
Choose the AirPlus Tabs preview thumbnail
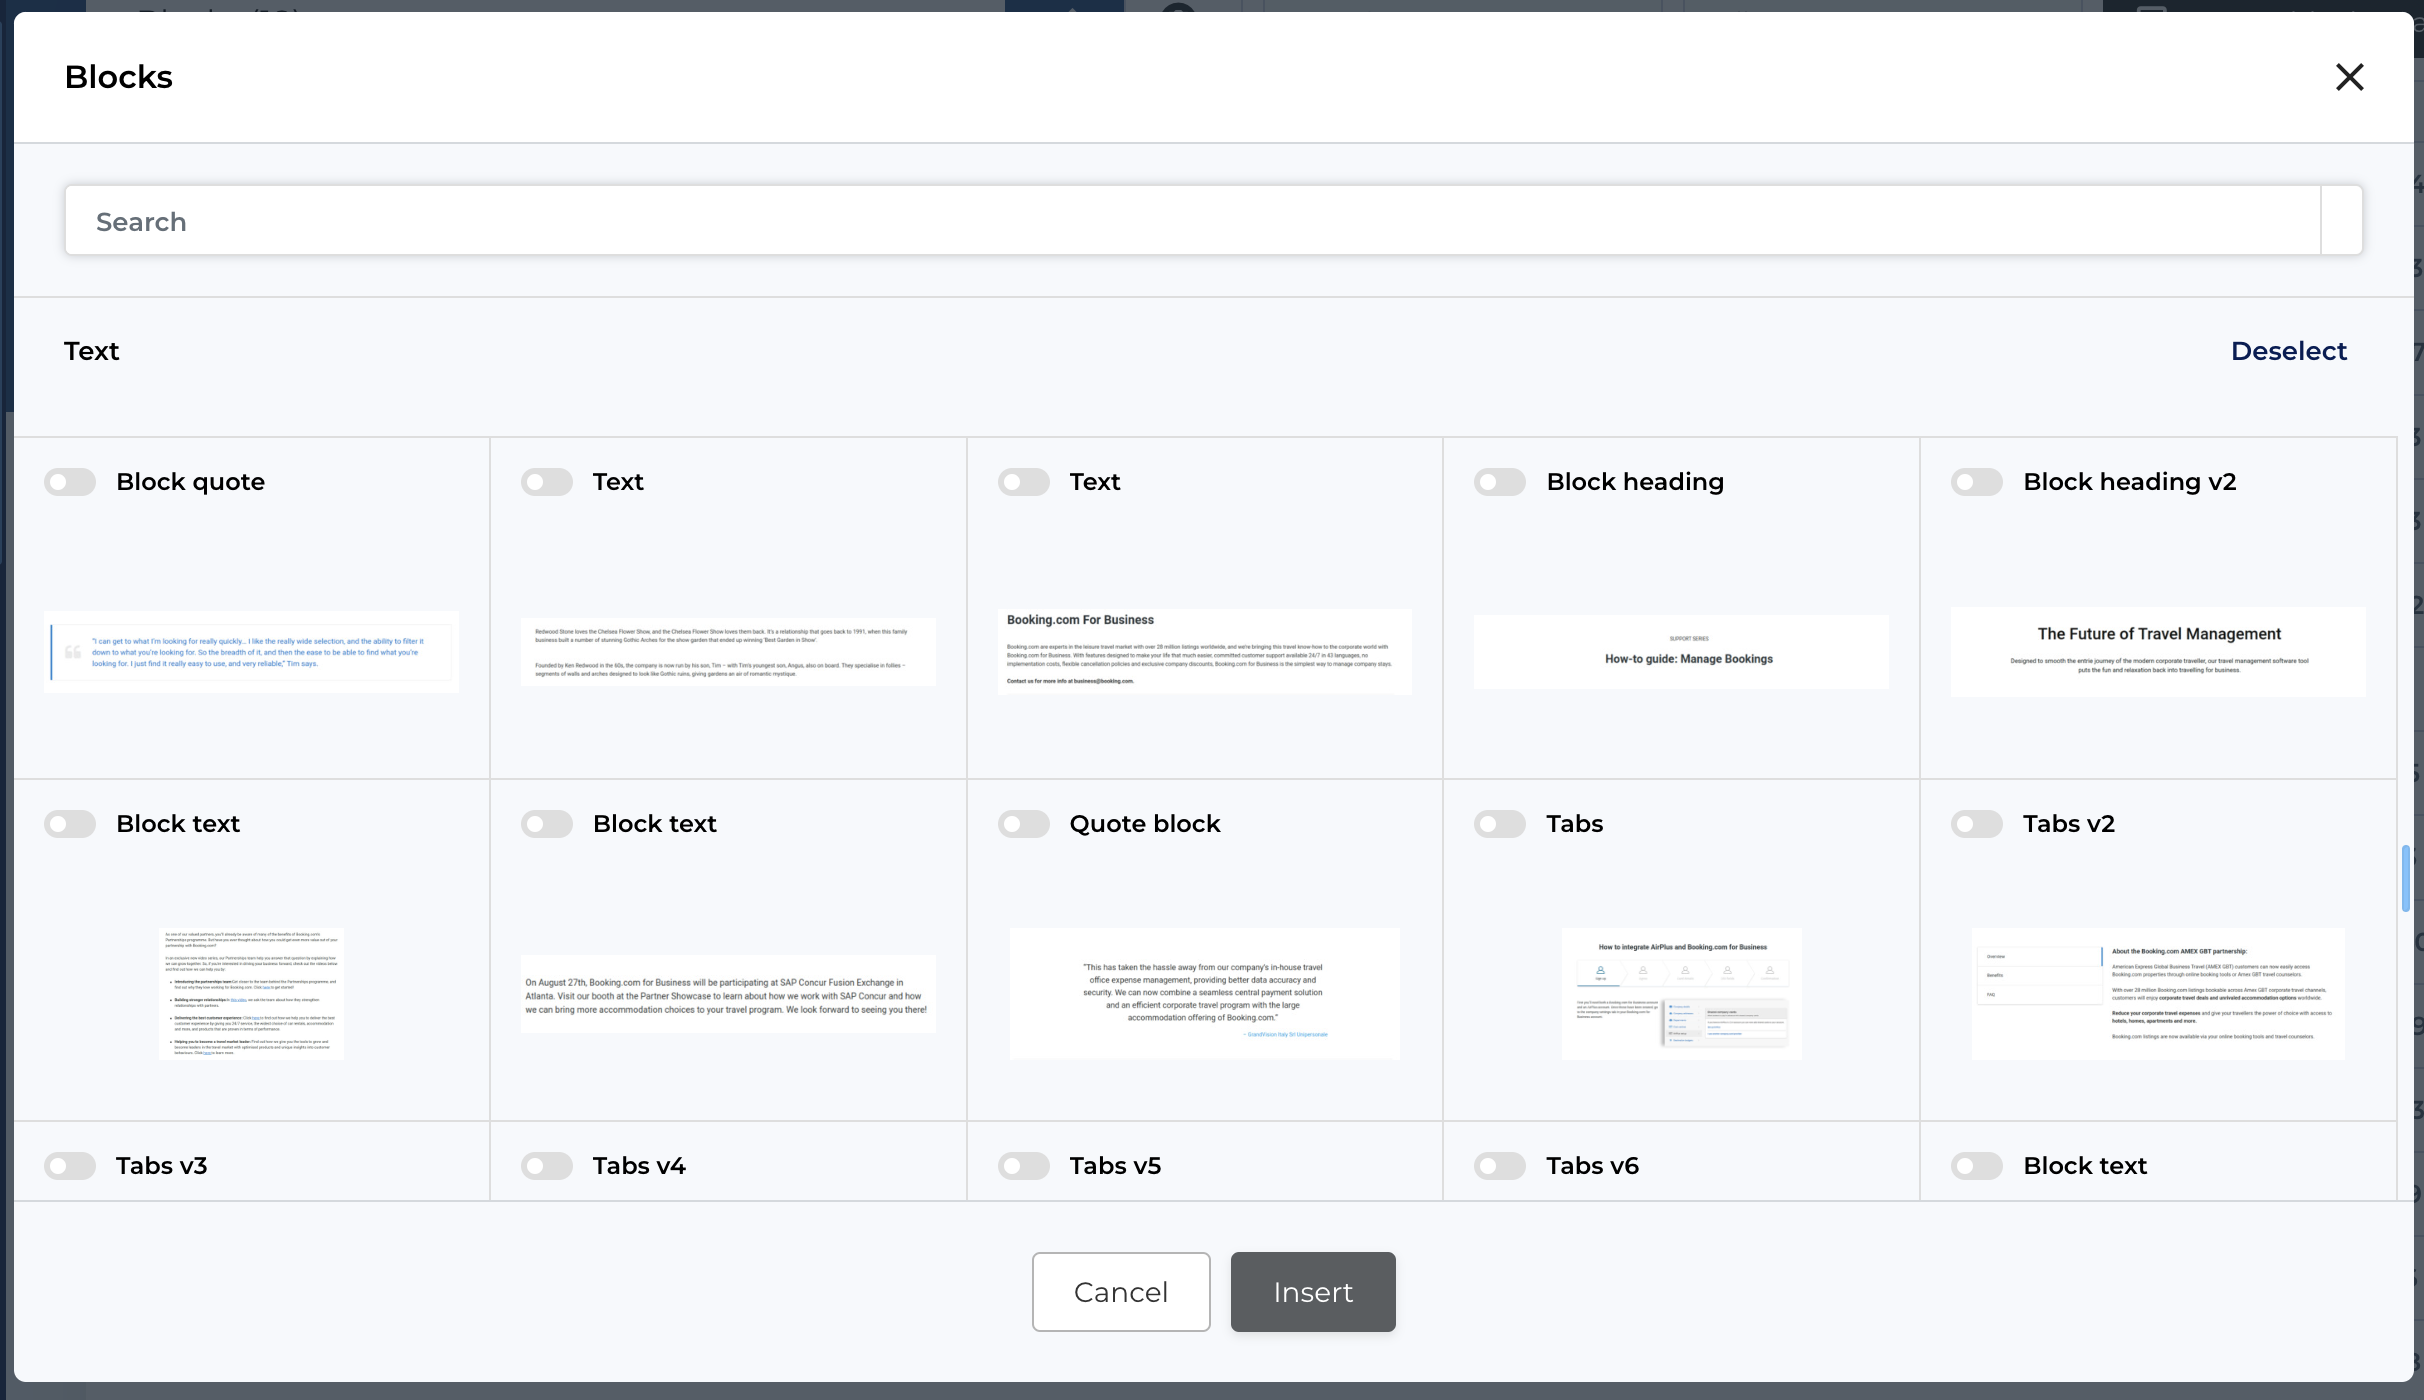[x=1681, y=993]
